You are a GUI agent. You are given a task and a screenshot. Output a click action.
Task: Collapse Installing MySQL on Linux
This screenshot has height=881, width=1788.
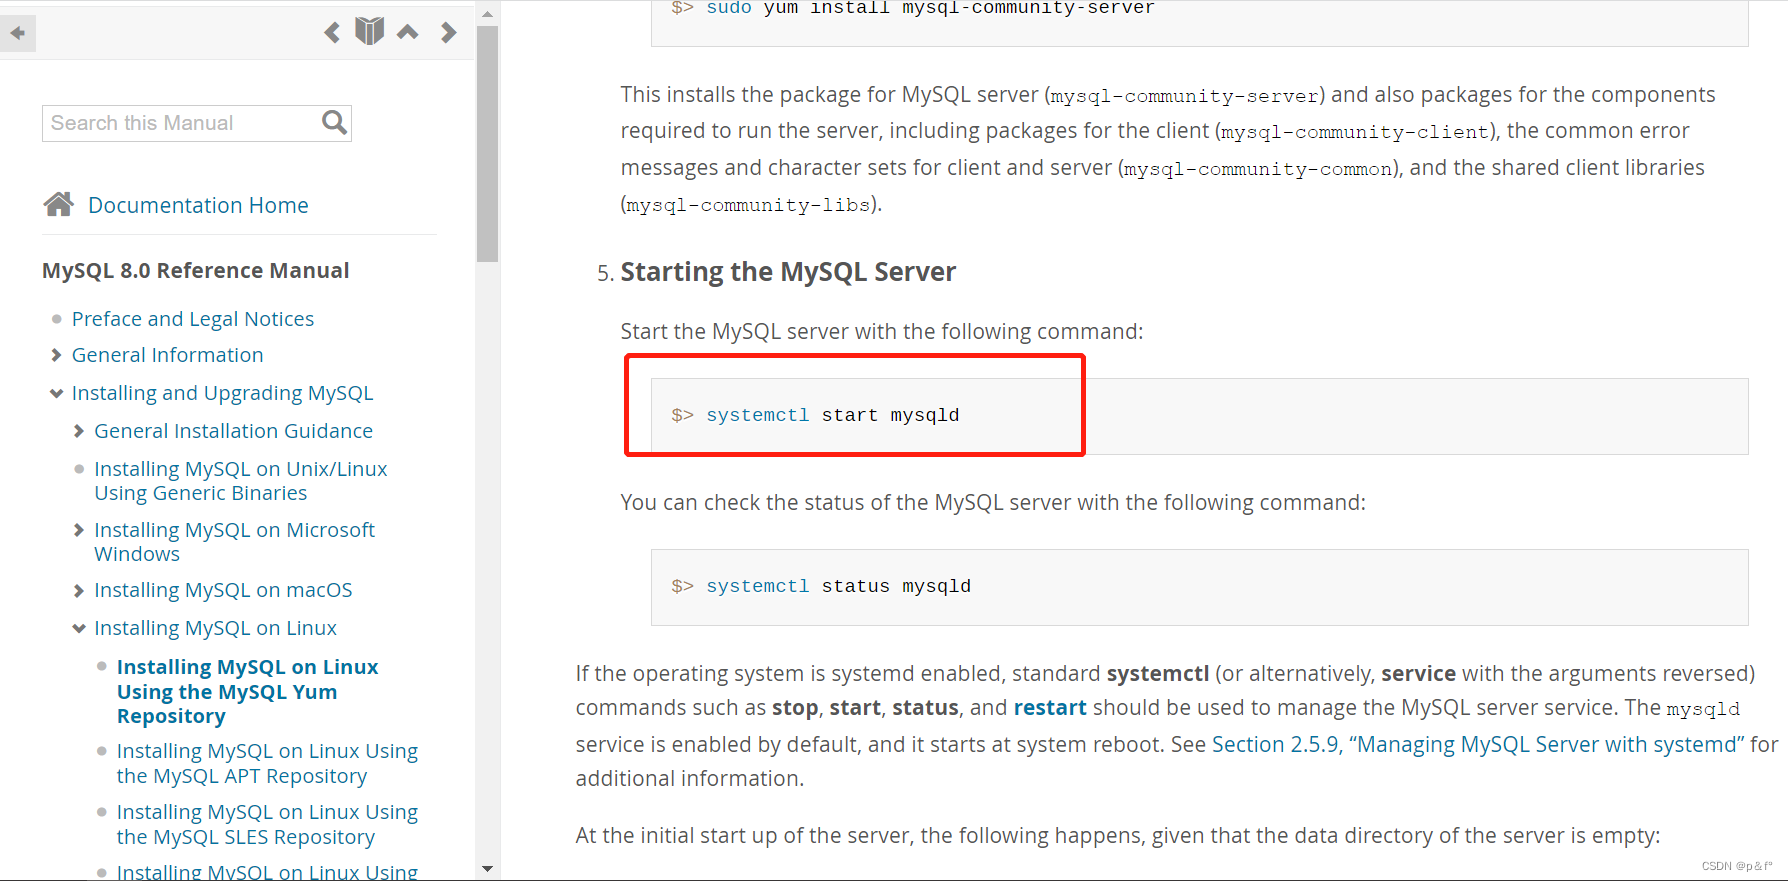tap(79, 628)
